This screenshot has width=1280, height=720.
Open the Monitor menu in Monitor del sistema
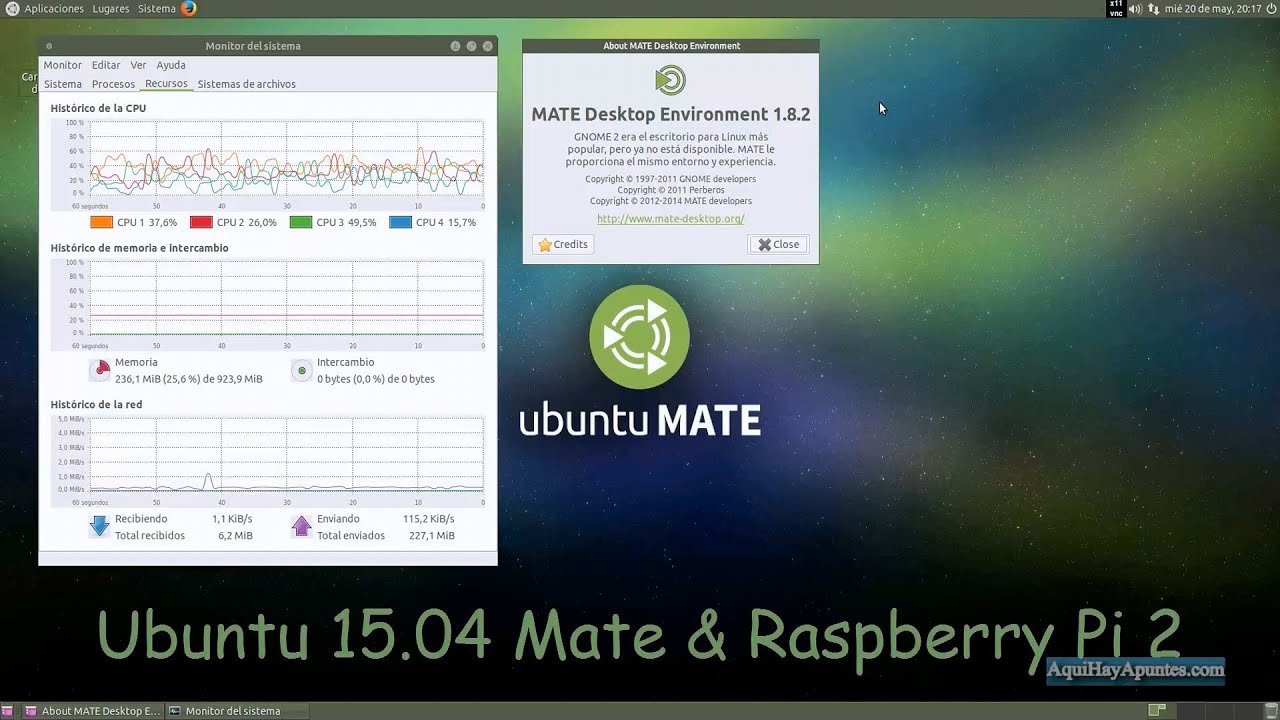[62, 65]
